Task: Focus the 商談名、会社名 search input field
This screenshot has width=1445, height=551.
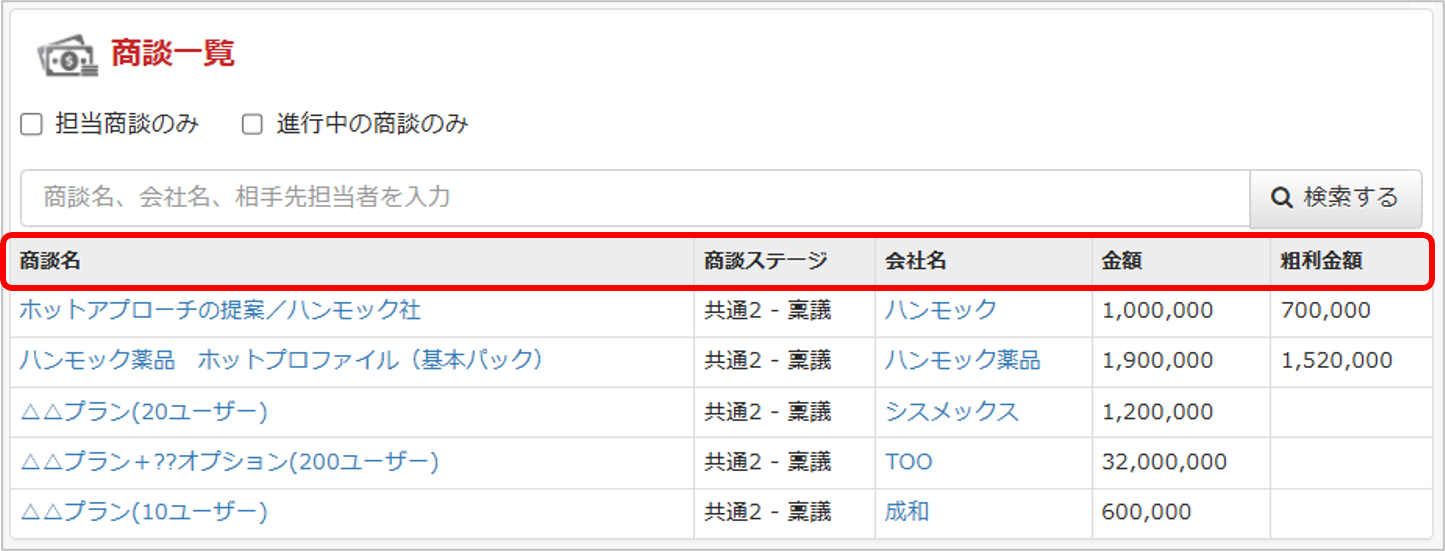Action: pos(635,198)
